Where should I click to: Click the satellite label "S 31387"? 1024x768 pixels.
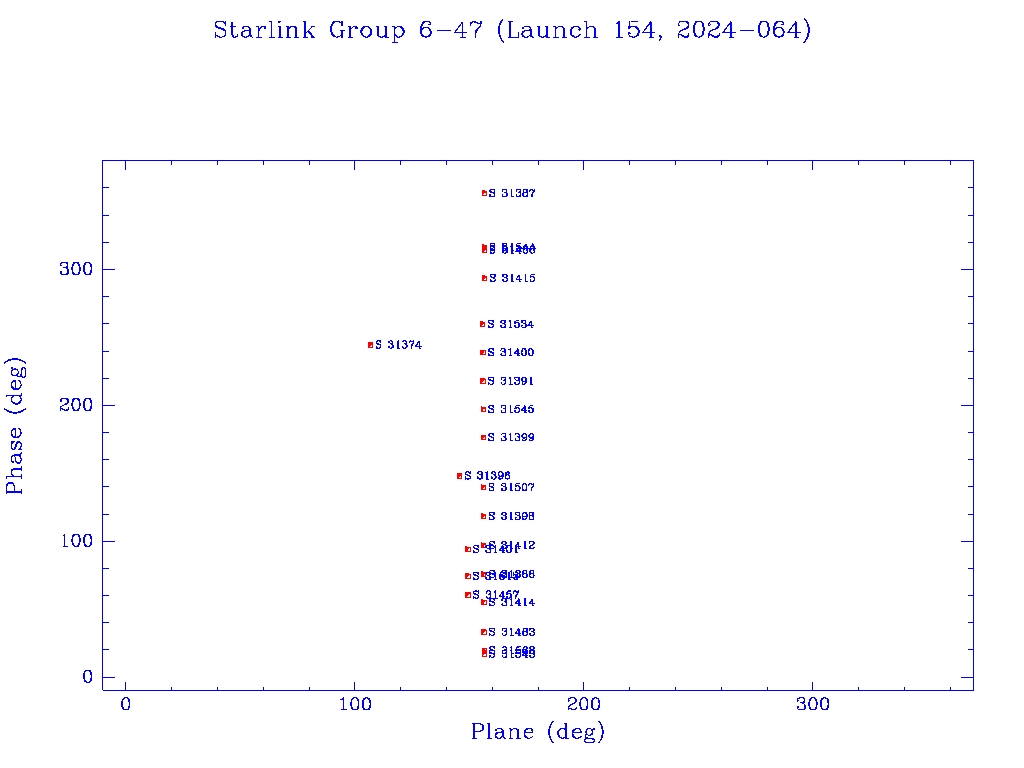512,193
